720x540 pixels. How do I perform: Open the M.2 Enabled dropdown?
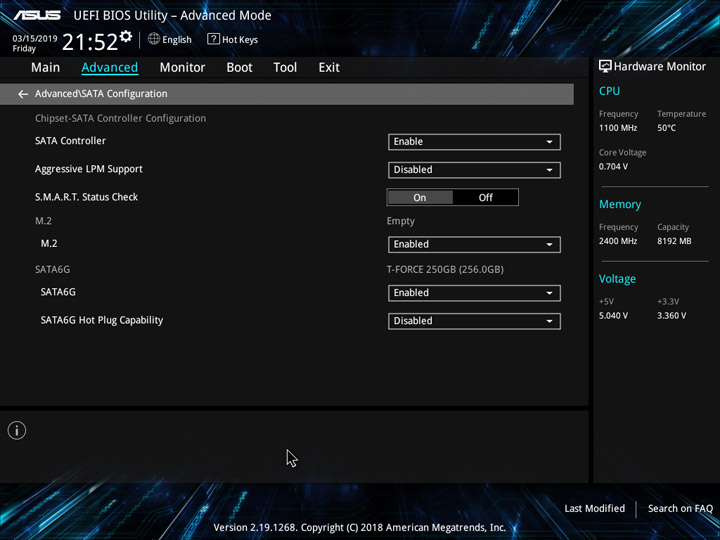pyautogui.click(x=474, y=244)
